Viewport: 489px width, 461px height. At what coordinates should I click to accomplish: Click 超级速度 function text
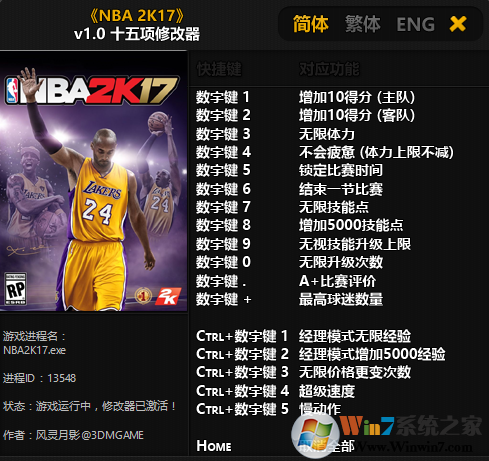pos(327,391)
